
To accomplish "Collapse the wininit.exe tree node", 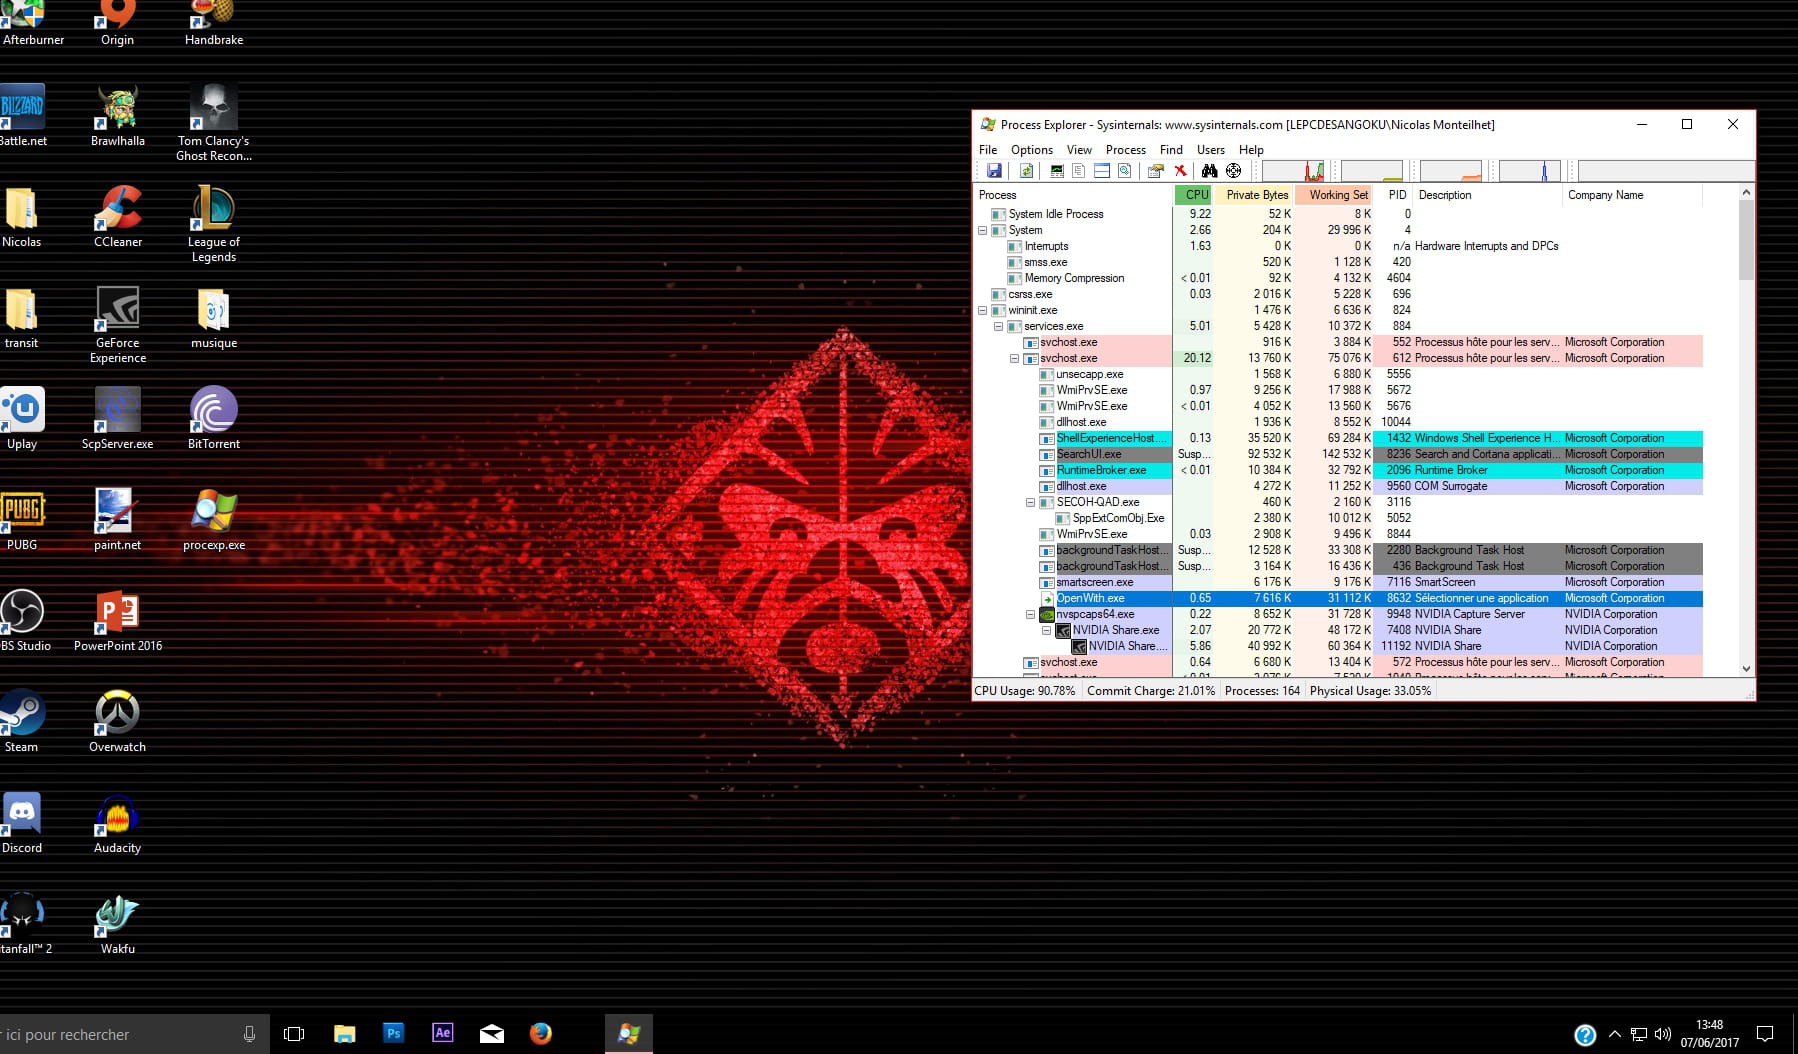I will [982, 310].
